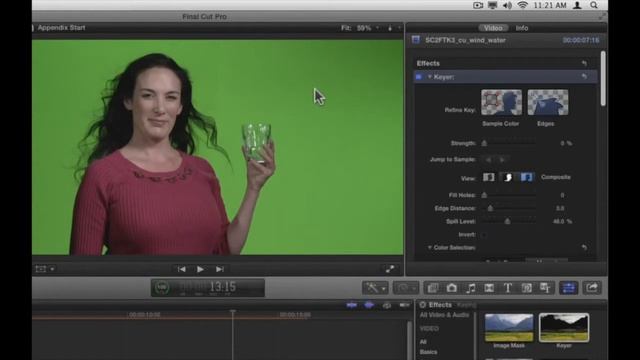Open the Wi-Fi menu bar icon
This screenshot has height=360, width=640.
coord(522,5)
